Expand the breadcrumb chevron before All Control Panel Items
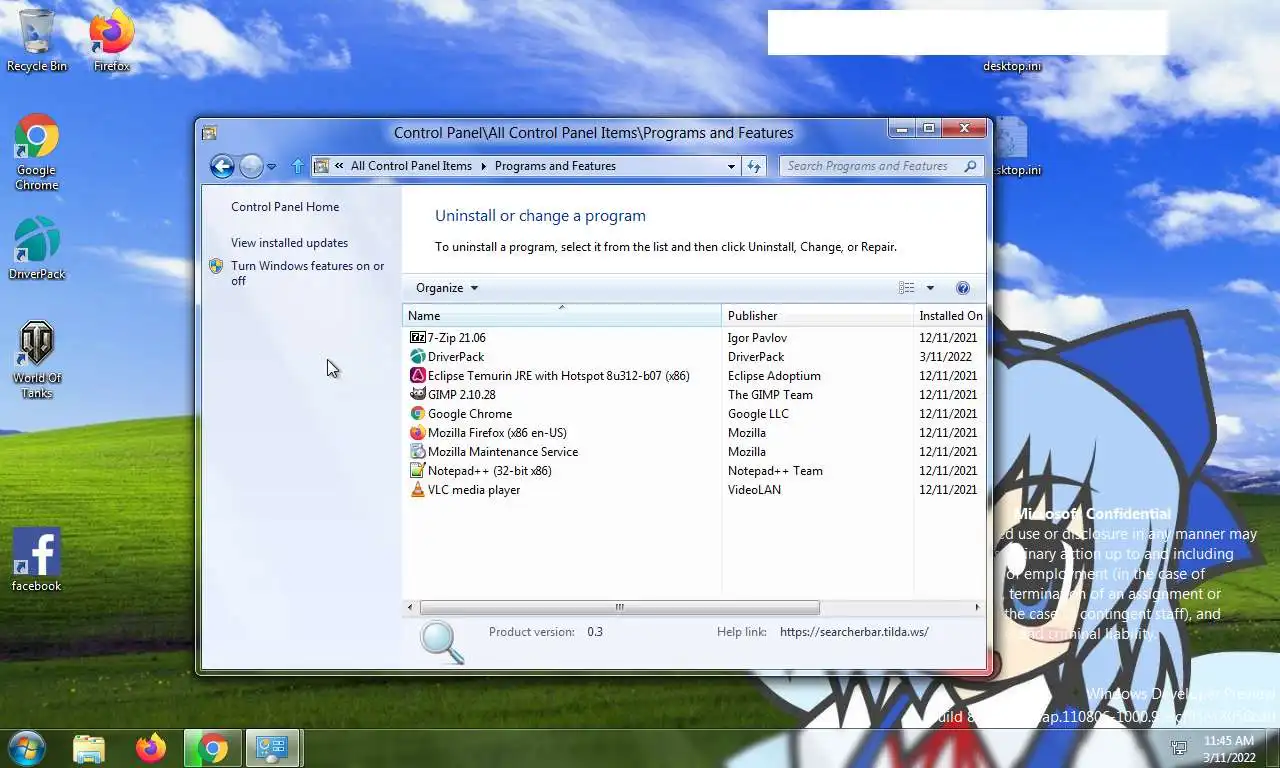1280x768 pixels. coord(340,166)
